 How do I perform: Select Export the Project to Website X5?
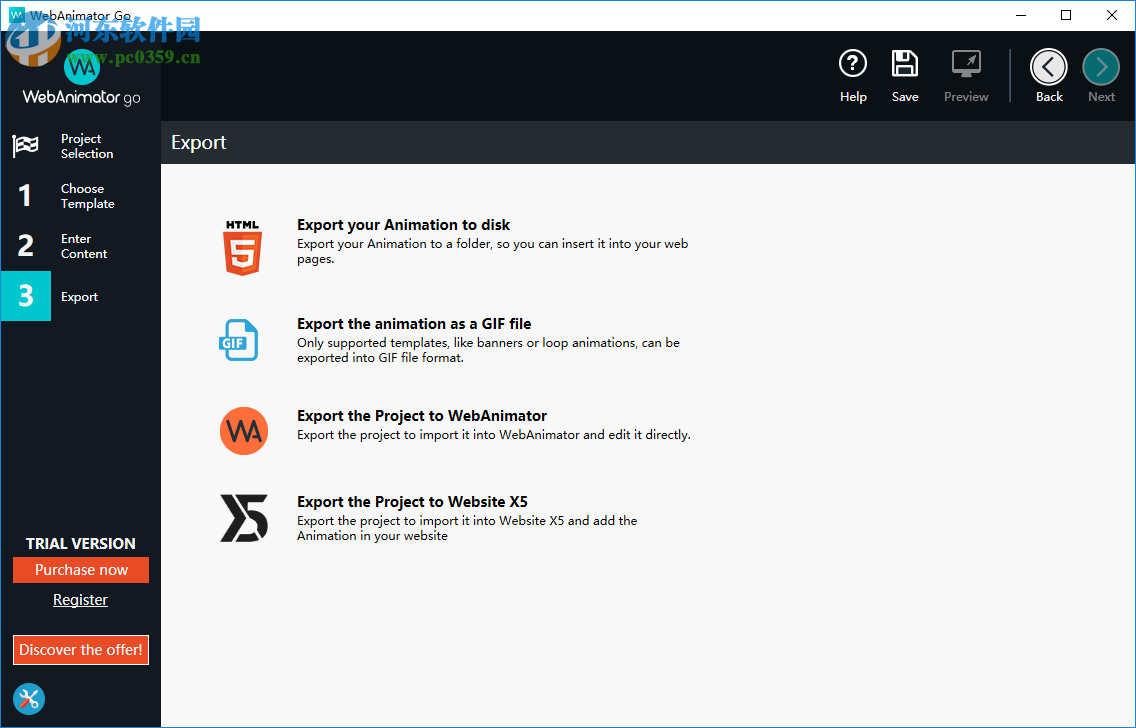[412, 502]
